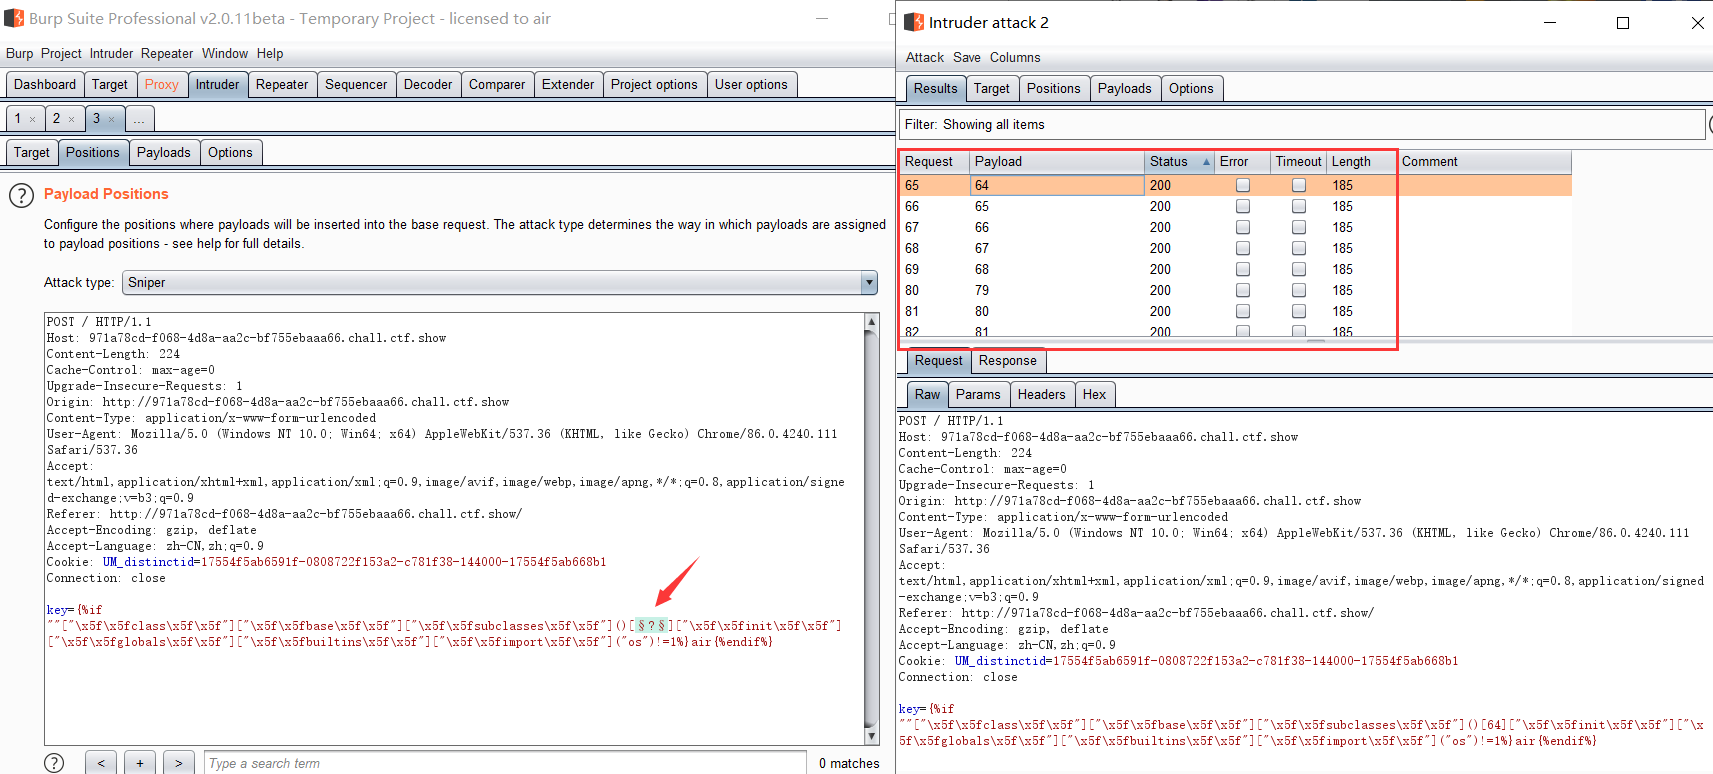
Task: Open the Decoder tab
Action: click(x=428, y=85)
